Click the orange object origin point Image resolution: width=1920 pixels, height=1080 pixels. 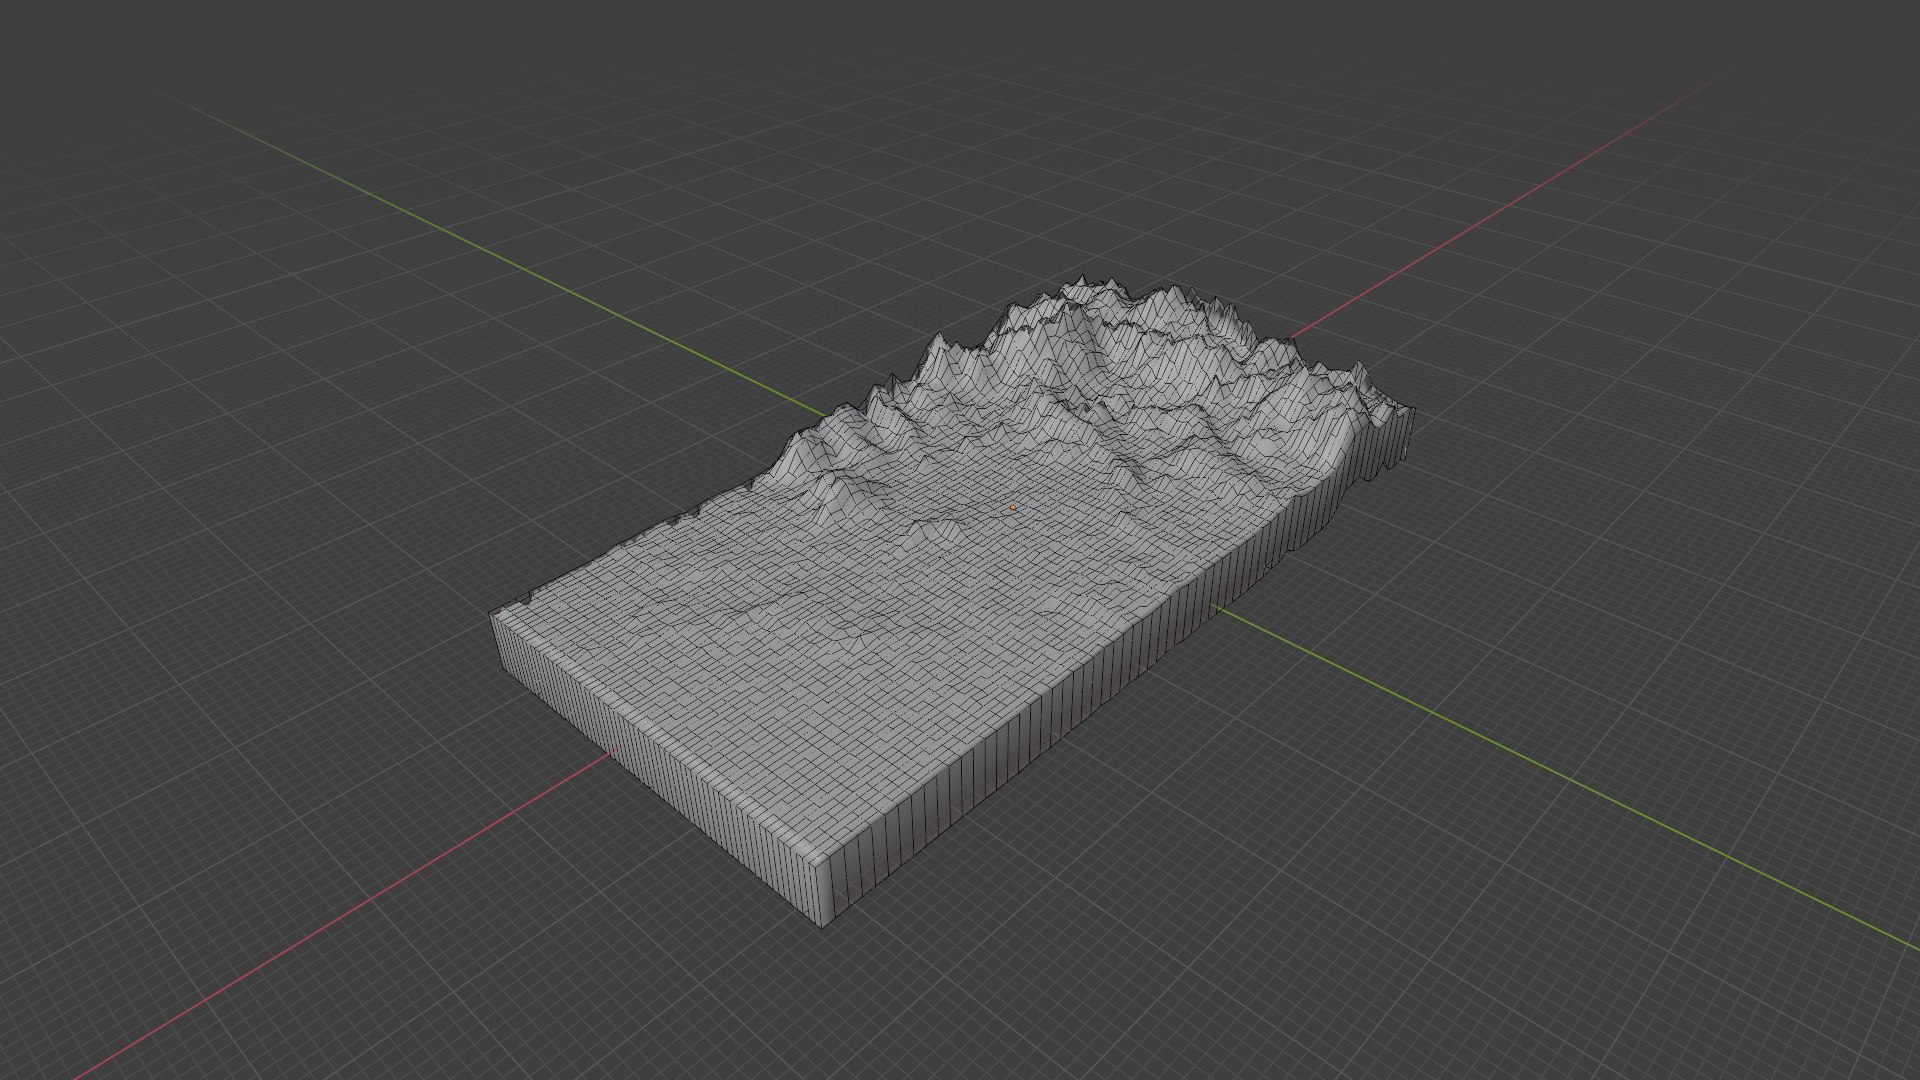click(x=1013, y=508)
